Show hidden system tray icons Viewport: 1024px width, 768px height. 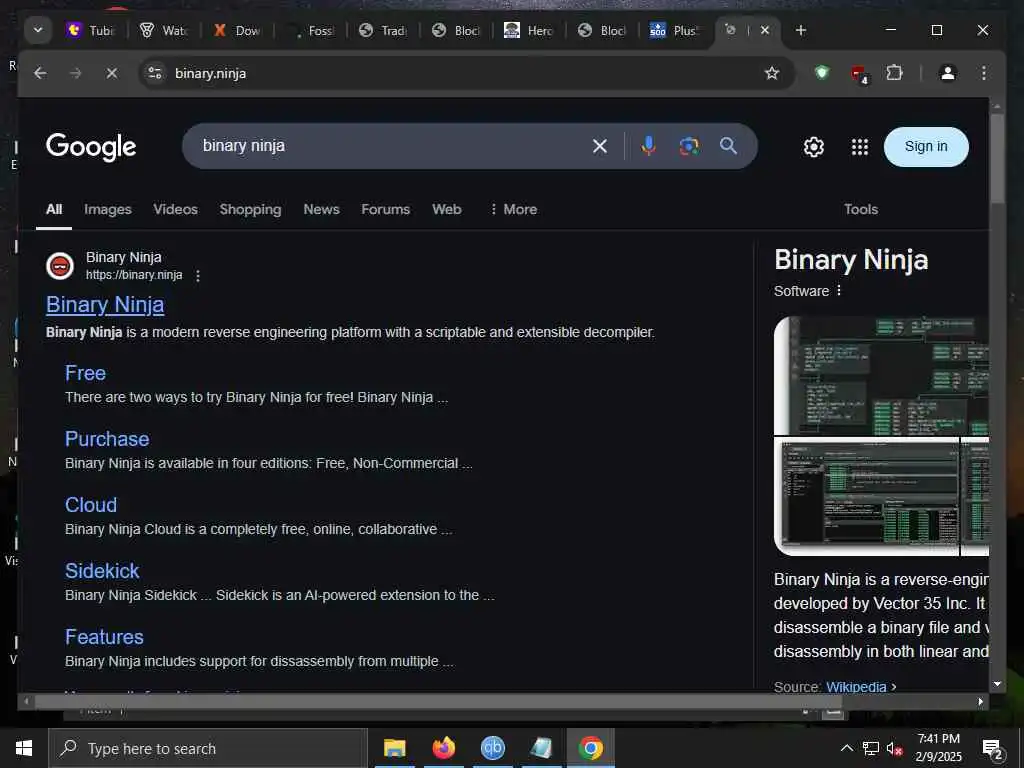[846, 748]
